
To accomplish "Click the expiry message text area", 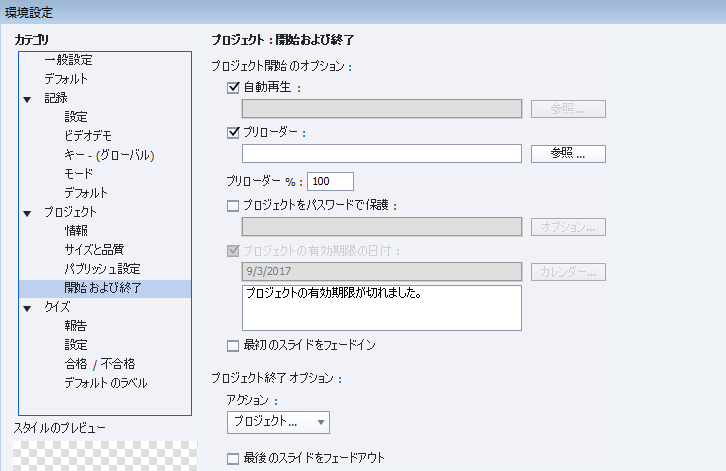I will click(382, 307).
